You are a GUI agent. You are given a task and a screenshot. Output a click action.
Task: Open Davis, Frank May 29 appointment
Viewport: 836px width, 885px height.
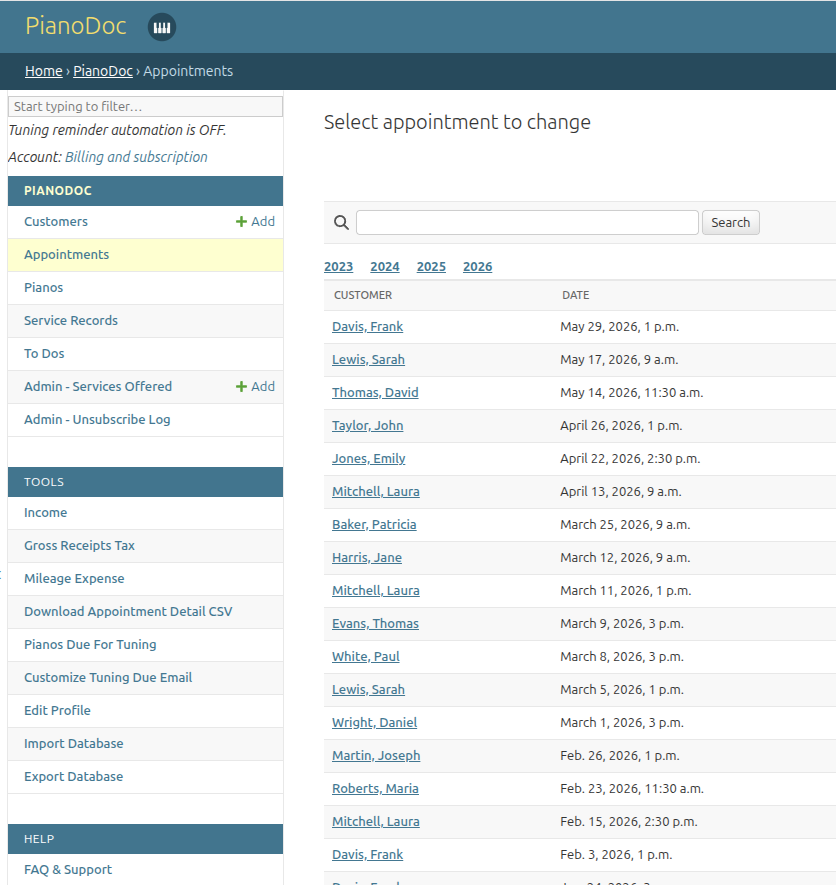tap(367, 327)
